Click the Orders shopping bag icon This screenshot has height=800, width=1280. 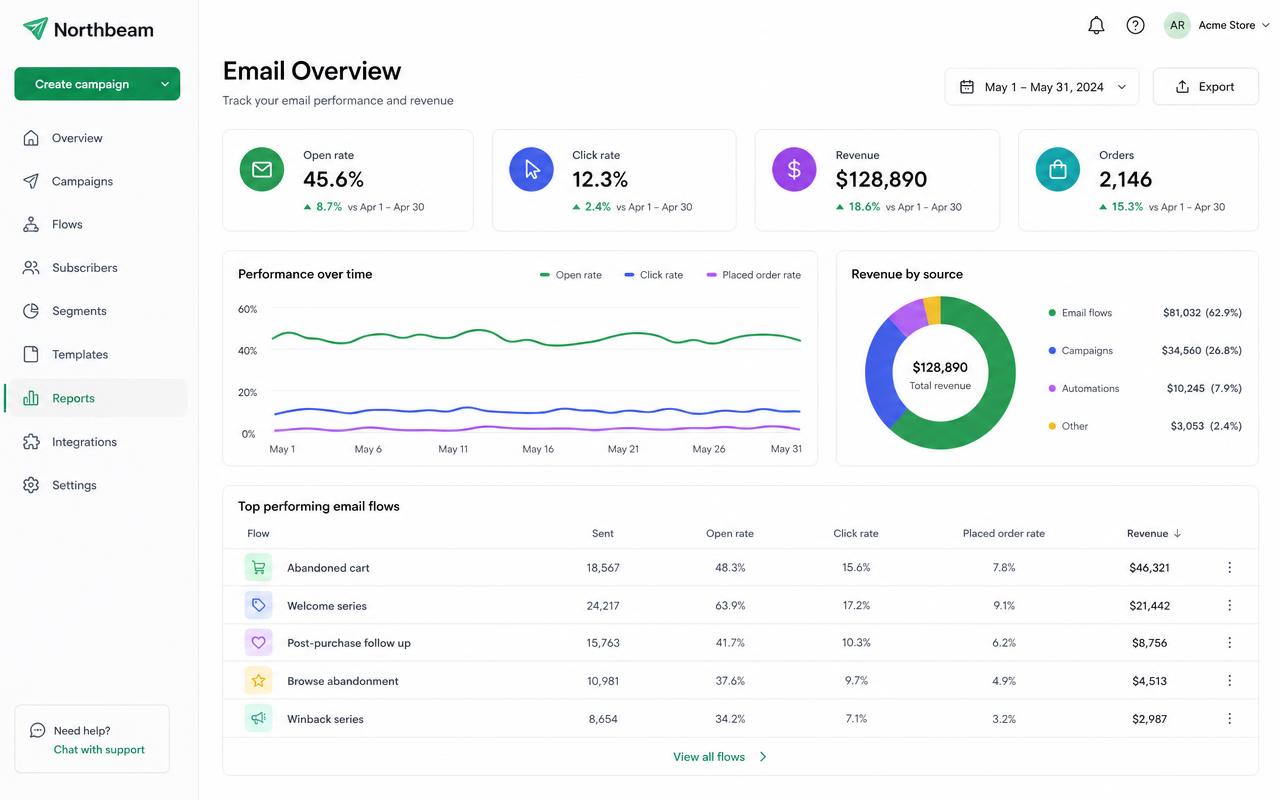(x=1057, y=170)
